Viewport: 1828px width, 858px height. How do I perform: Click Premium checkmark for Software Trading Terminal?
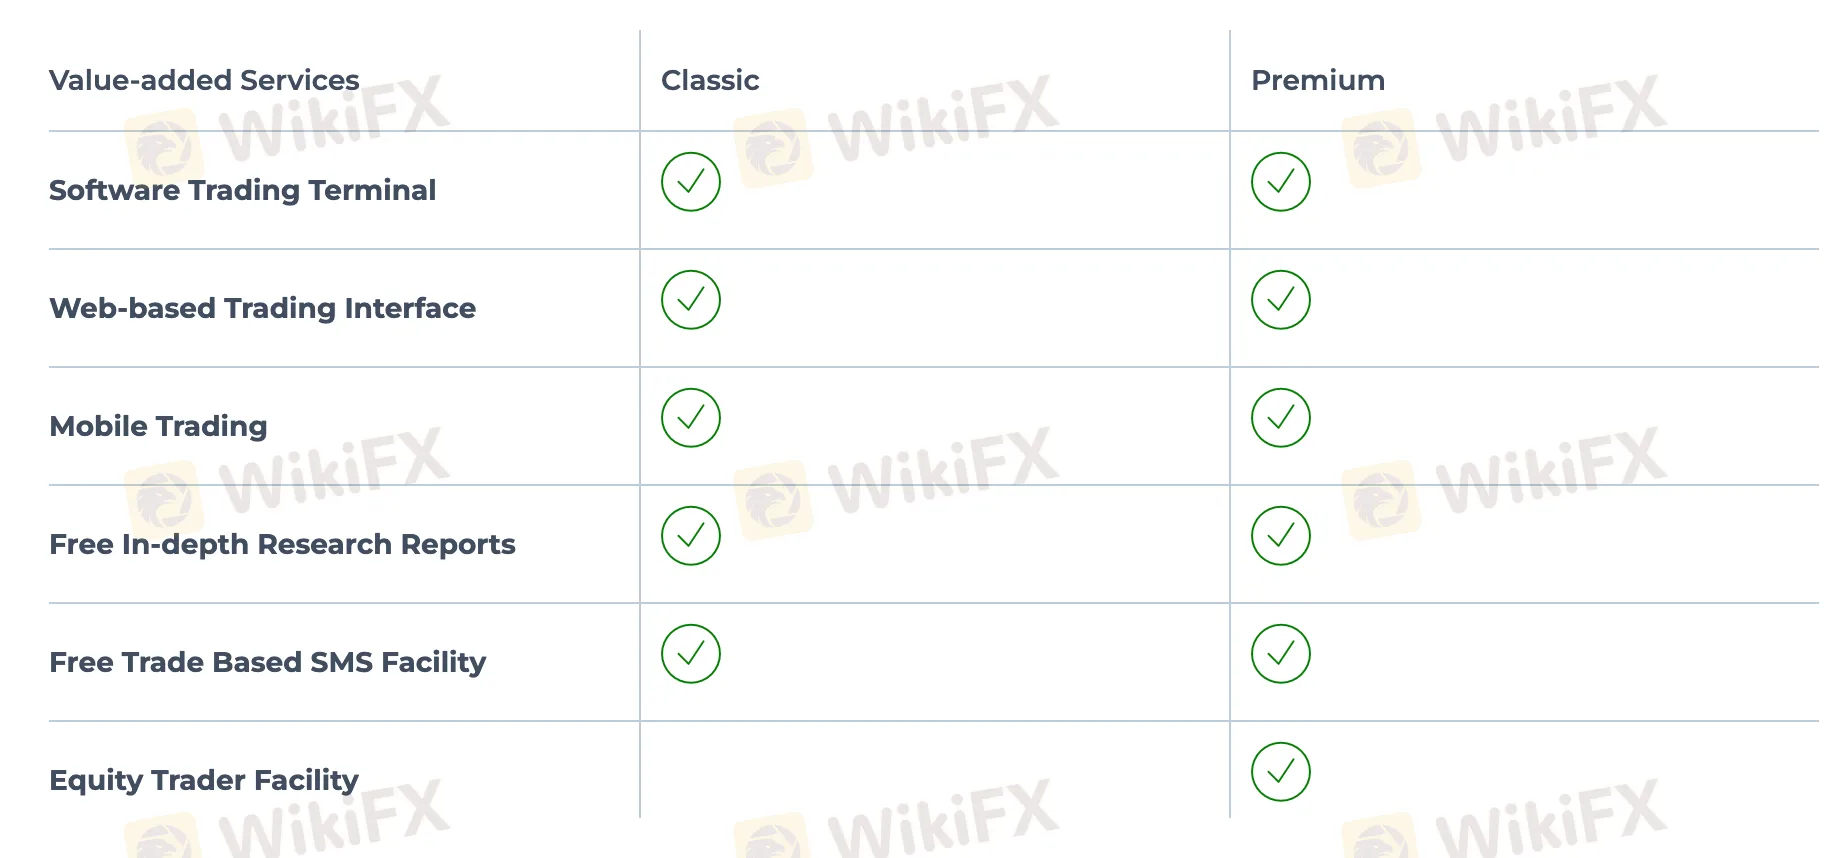pyautogui.click(x=1281, y=182)
